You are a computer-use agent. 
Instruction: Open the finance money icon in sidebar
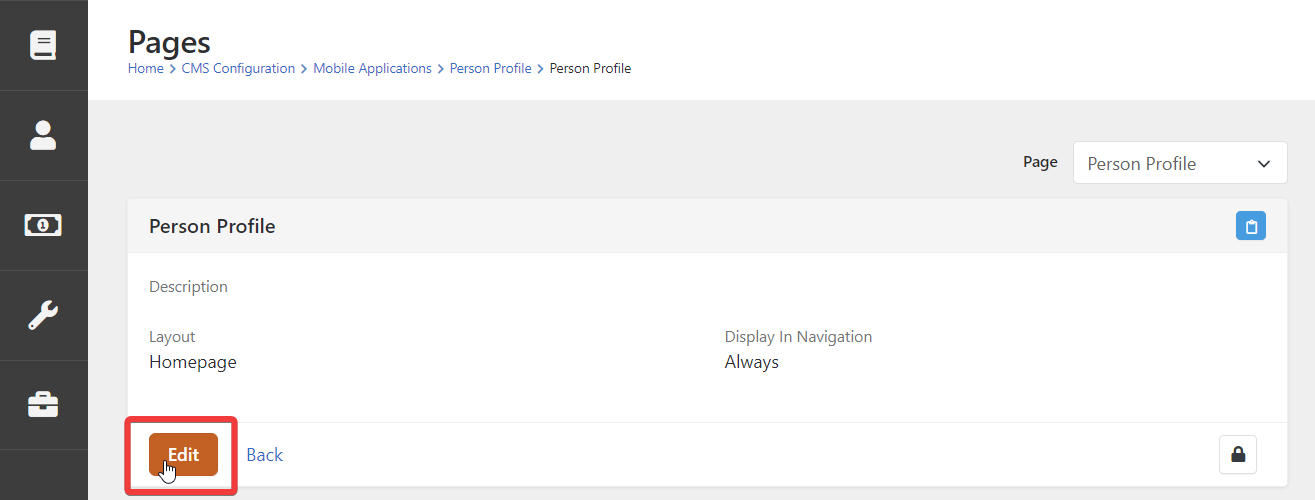point(43,225)
